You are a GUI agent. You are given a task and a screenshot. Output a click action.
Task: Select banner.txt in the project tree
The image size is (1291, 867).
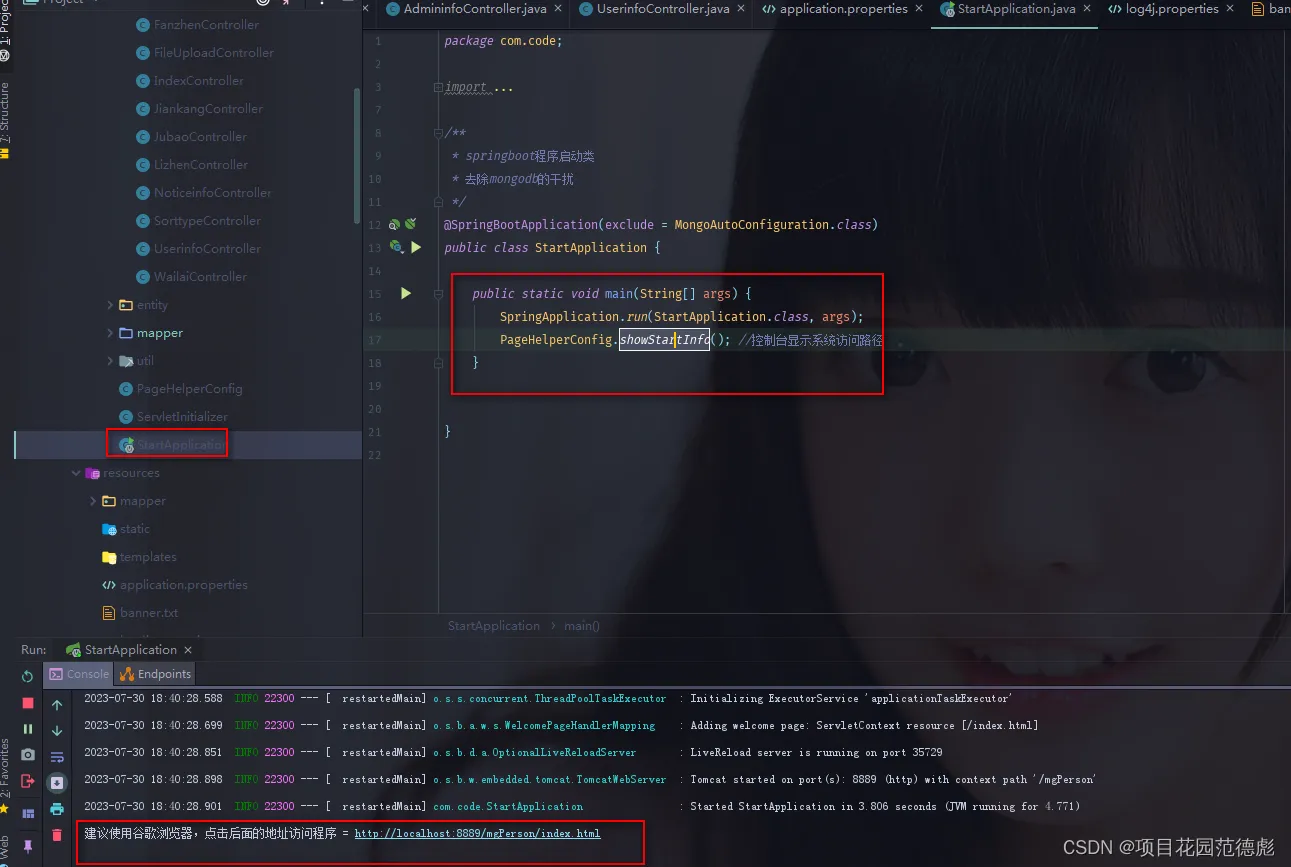140,613
